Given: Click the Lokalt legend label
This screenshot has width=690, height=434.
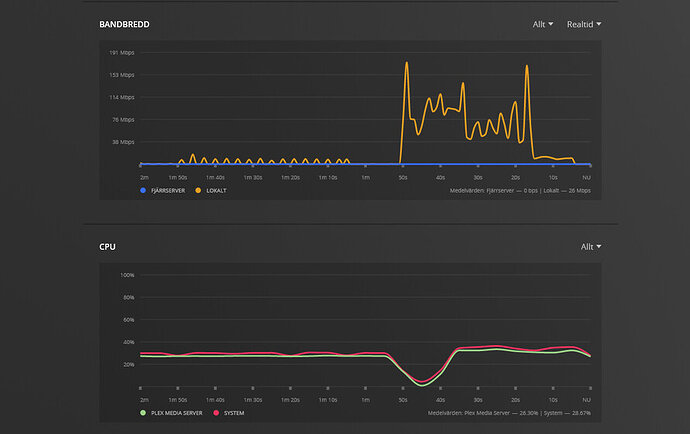Looking at the screenshot, I should tap(217, 191).
